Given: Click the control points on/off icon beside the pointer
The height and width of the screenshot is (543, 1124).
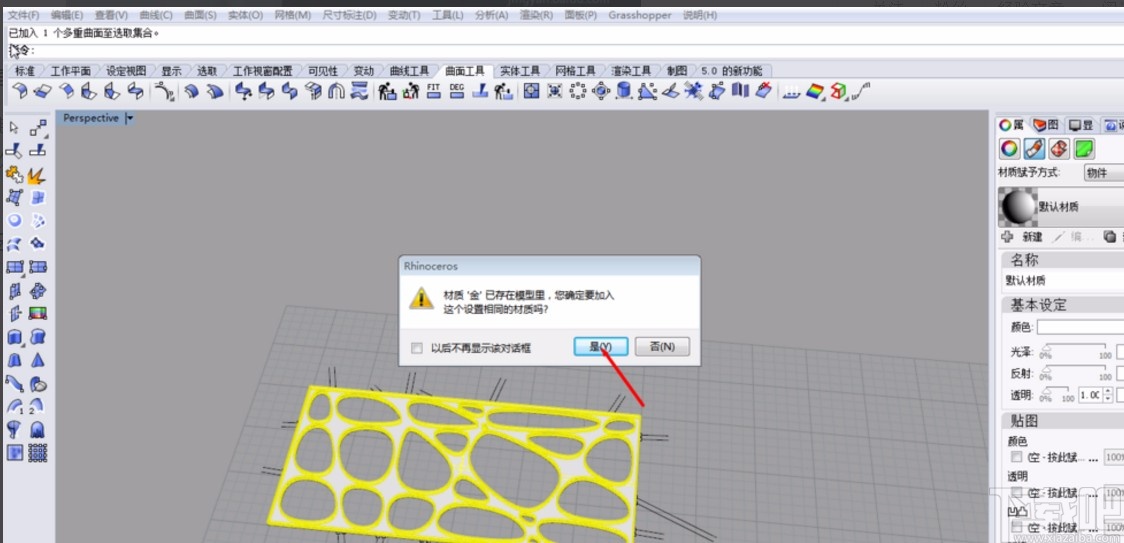Looking at the screenshot, I should 38,128.
